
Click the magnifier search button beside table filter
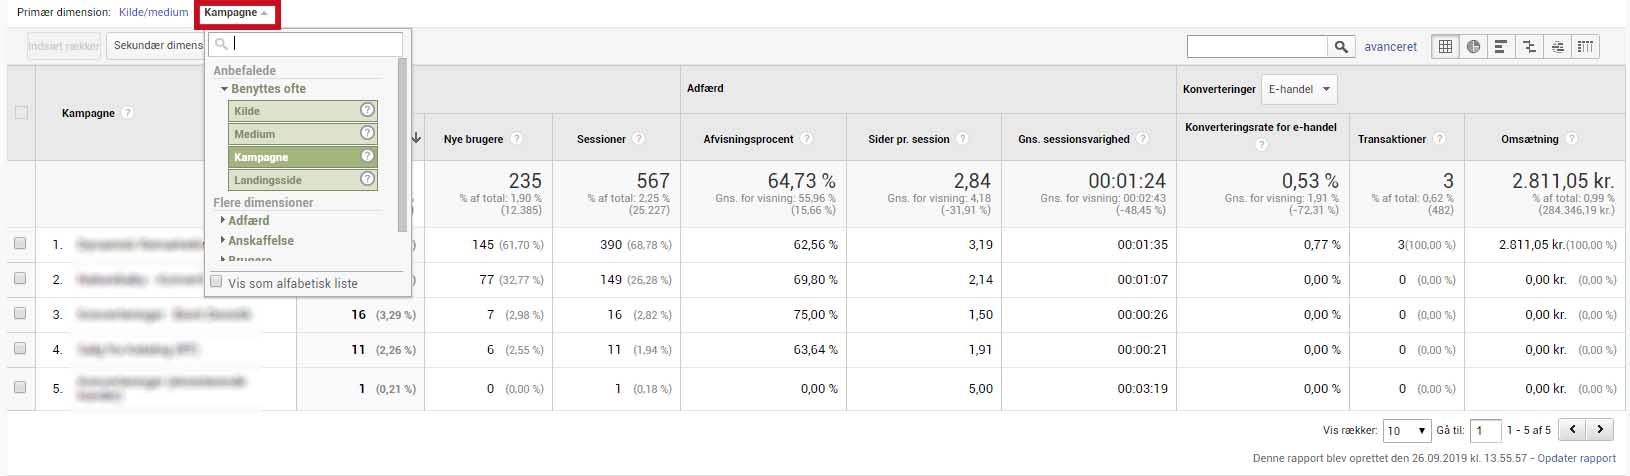(1341, 47)
